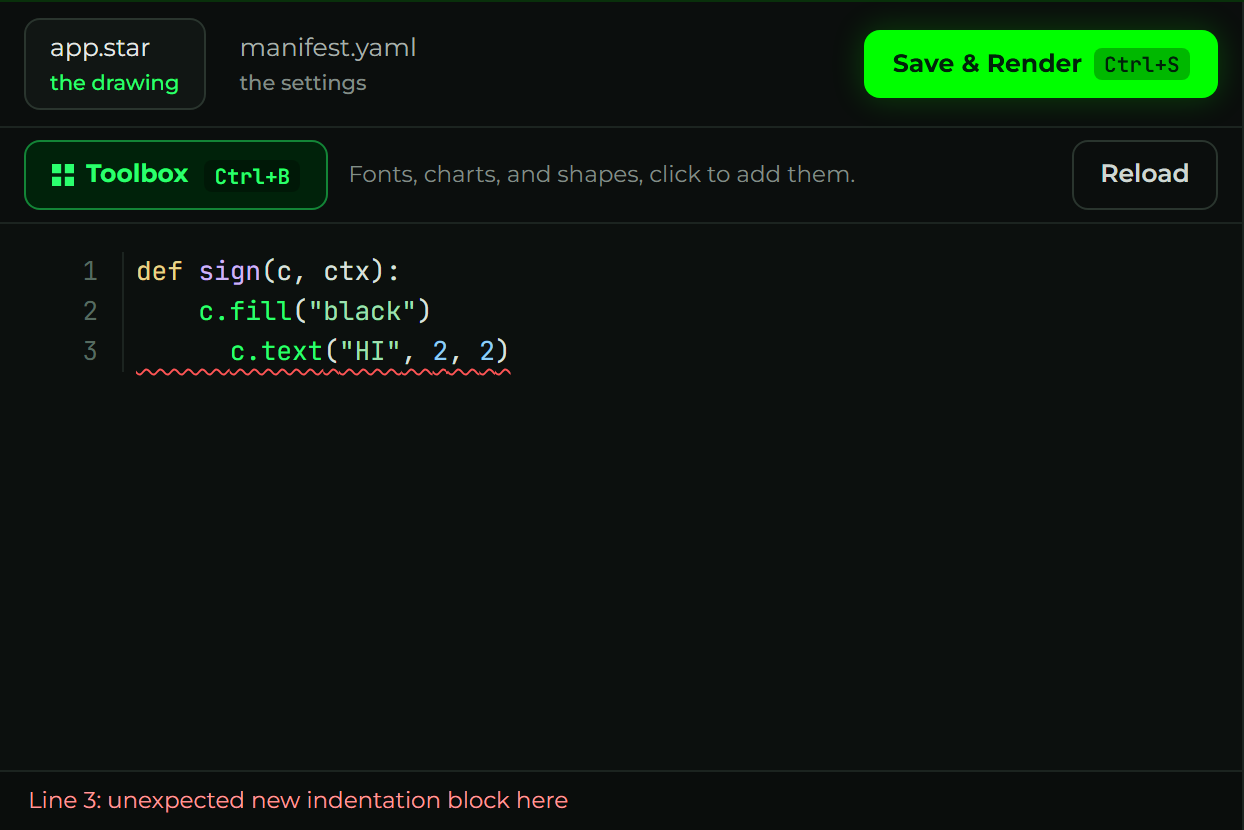The width and height of the screenshot is (1244, 830).
Task: Open the Toolbox panel
Action: (x=176, y=175)
